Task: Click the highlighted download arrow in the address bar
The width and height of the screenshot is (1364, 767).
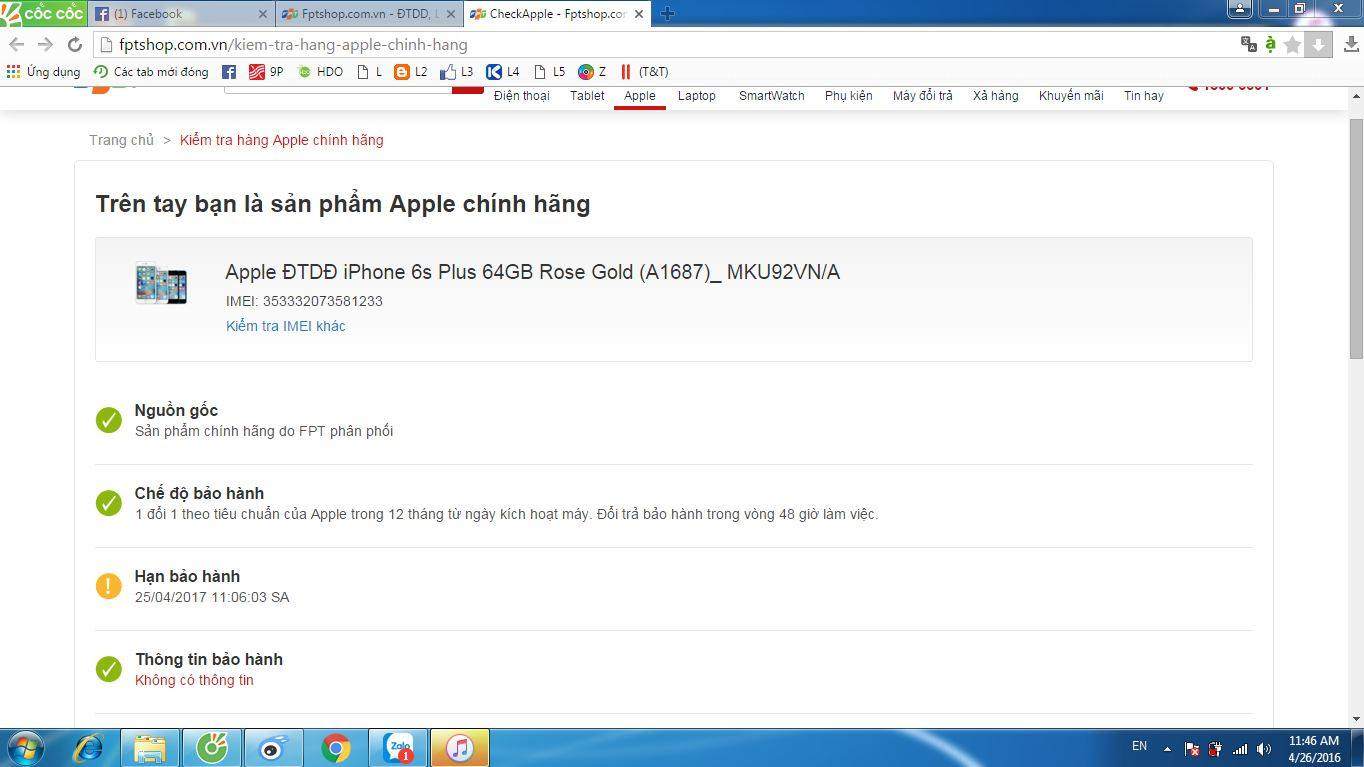Action: click(x=1318, y=44)
